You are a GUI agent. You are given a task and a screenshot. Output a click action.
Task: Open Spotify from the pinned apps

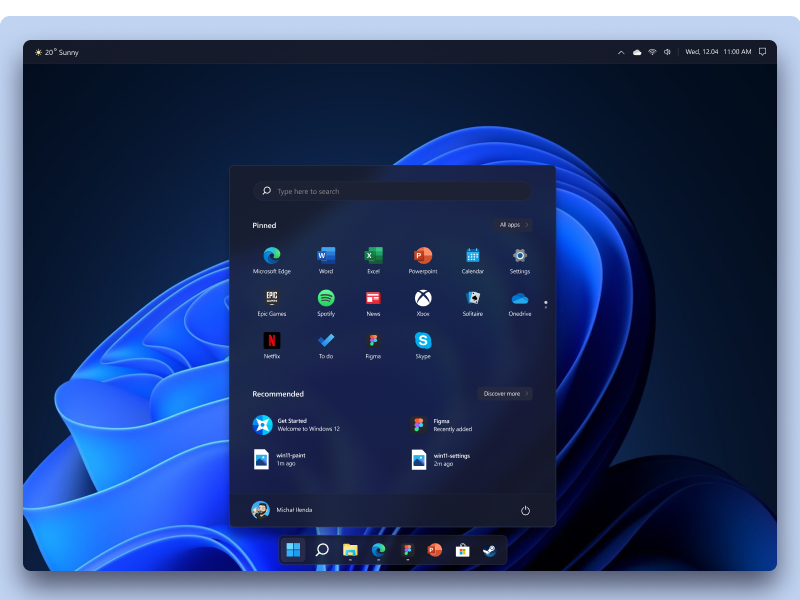[324, 300]
